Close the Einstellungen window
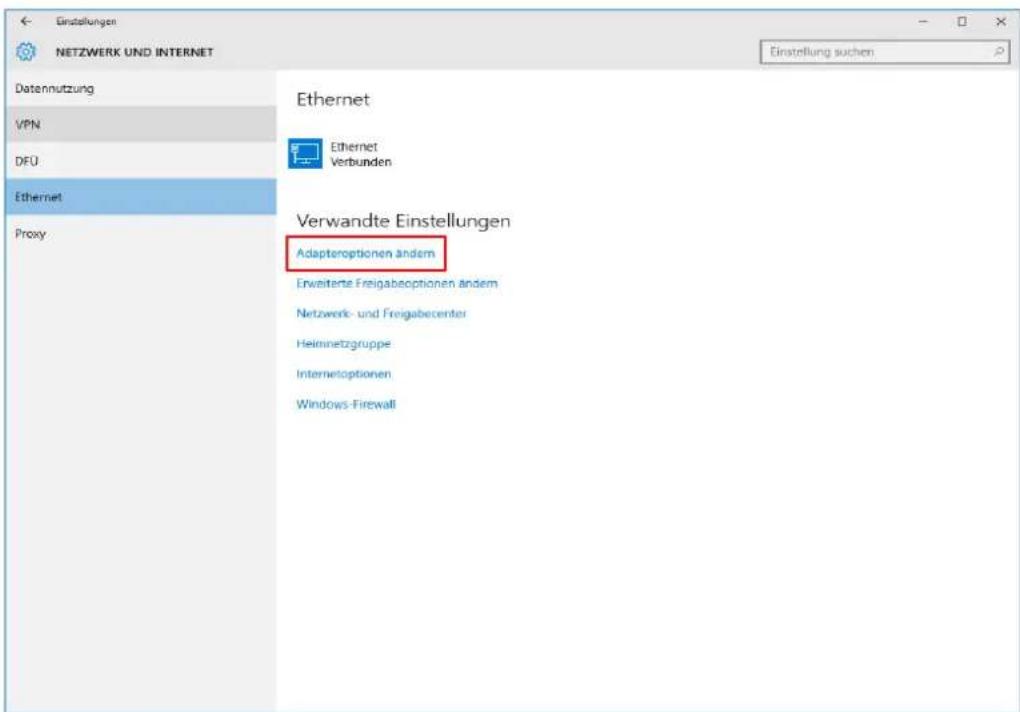The height and width of the screenshot is (712, 1020). tap(1000, 21)
